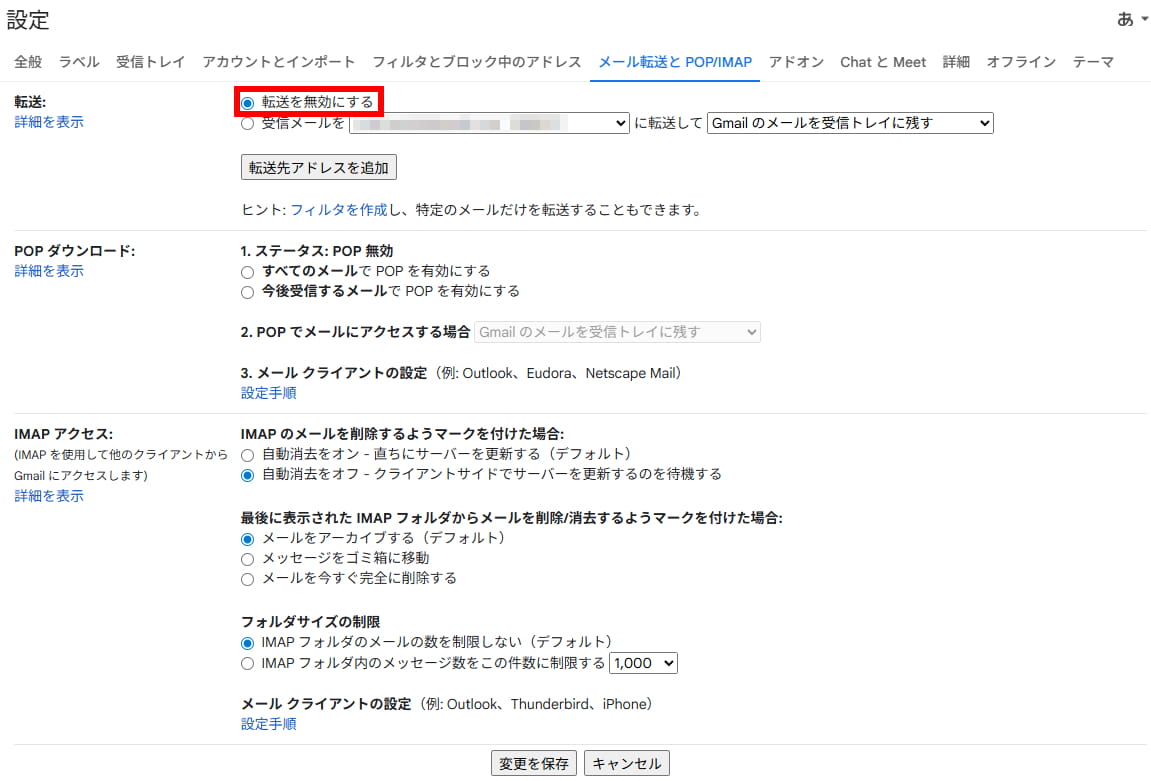Click the 転送先アドレスを追加 button
Screen dimensions: 1151x781
pos(319,168)
